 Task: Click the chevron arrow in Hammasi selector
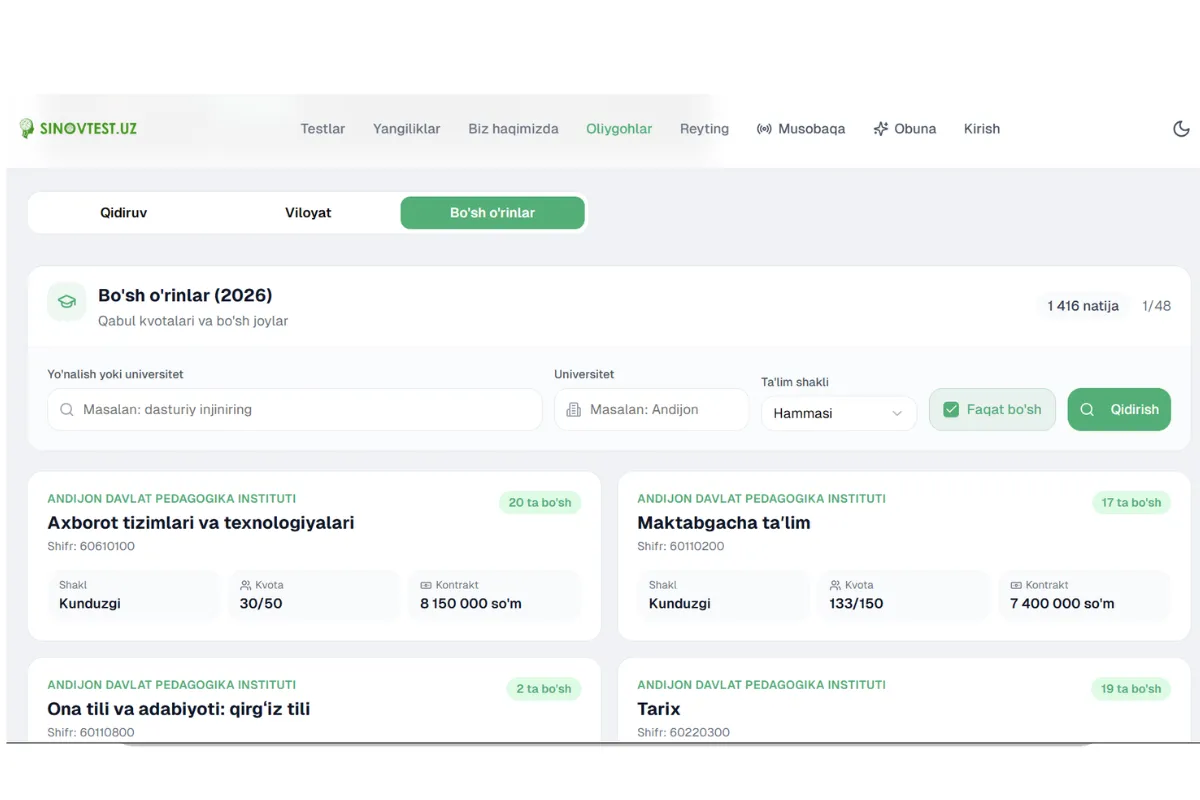pos(897,414)
